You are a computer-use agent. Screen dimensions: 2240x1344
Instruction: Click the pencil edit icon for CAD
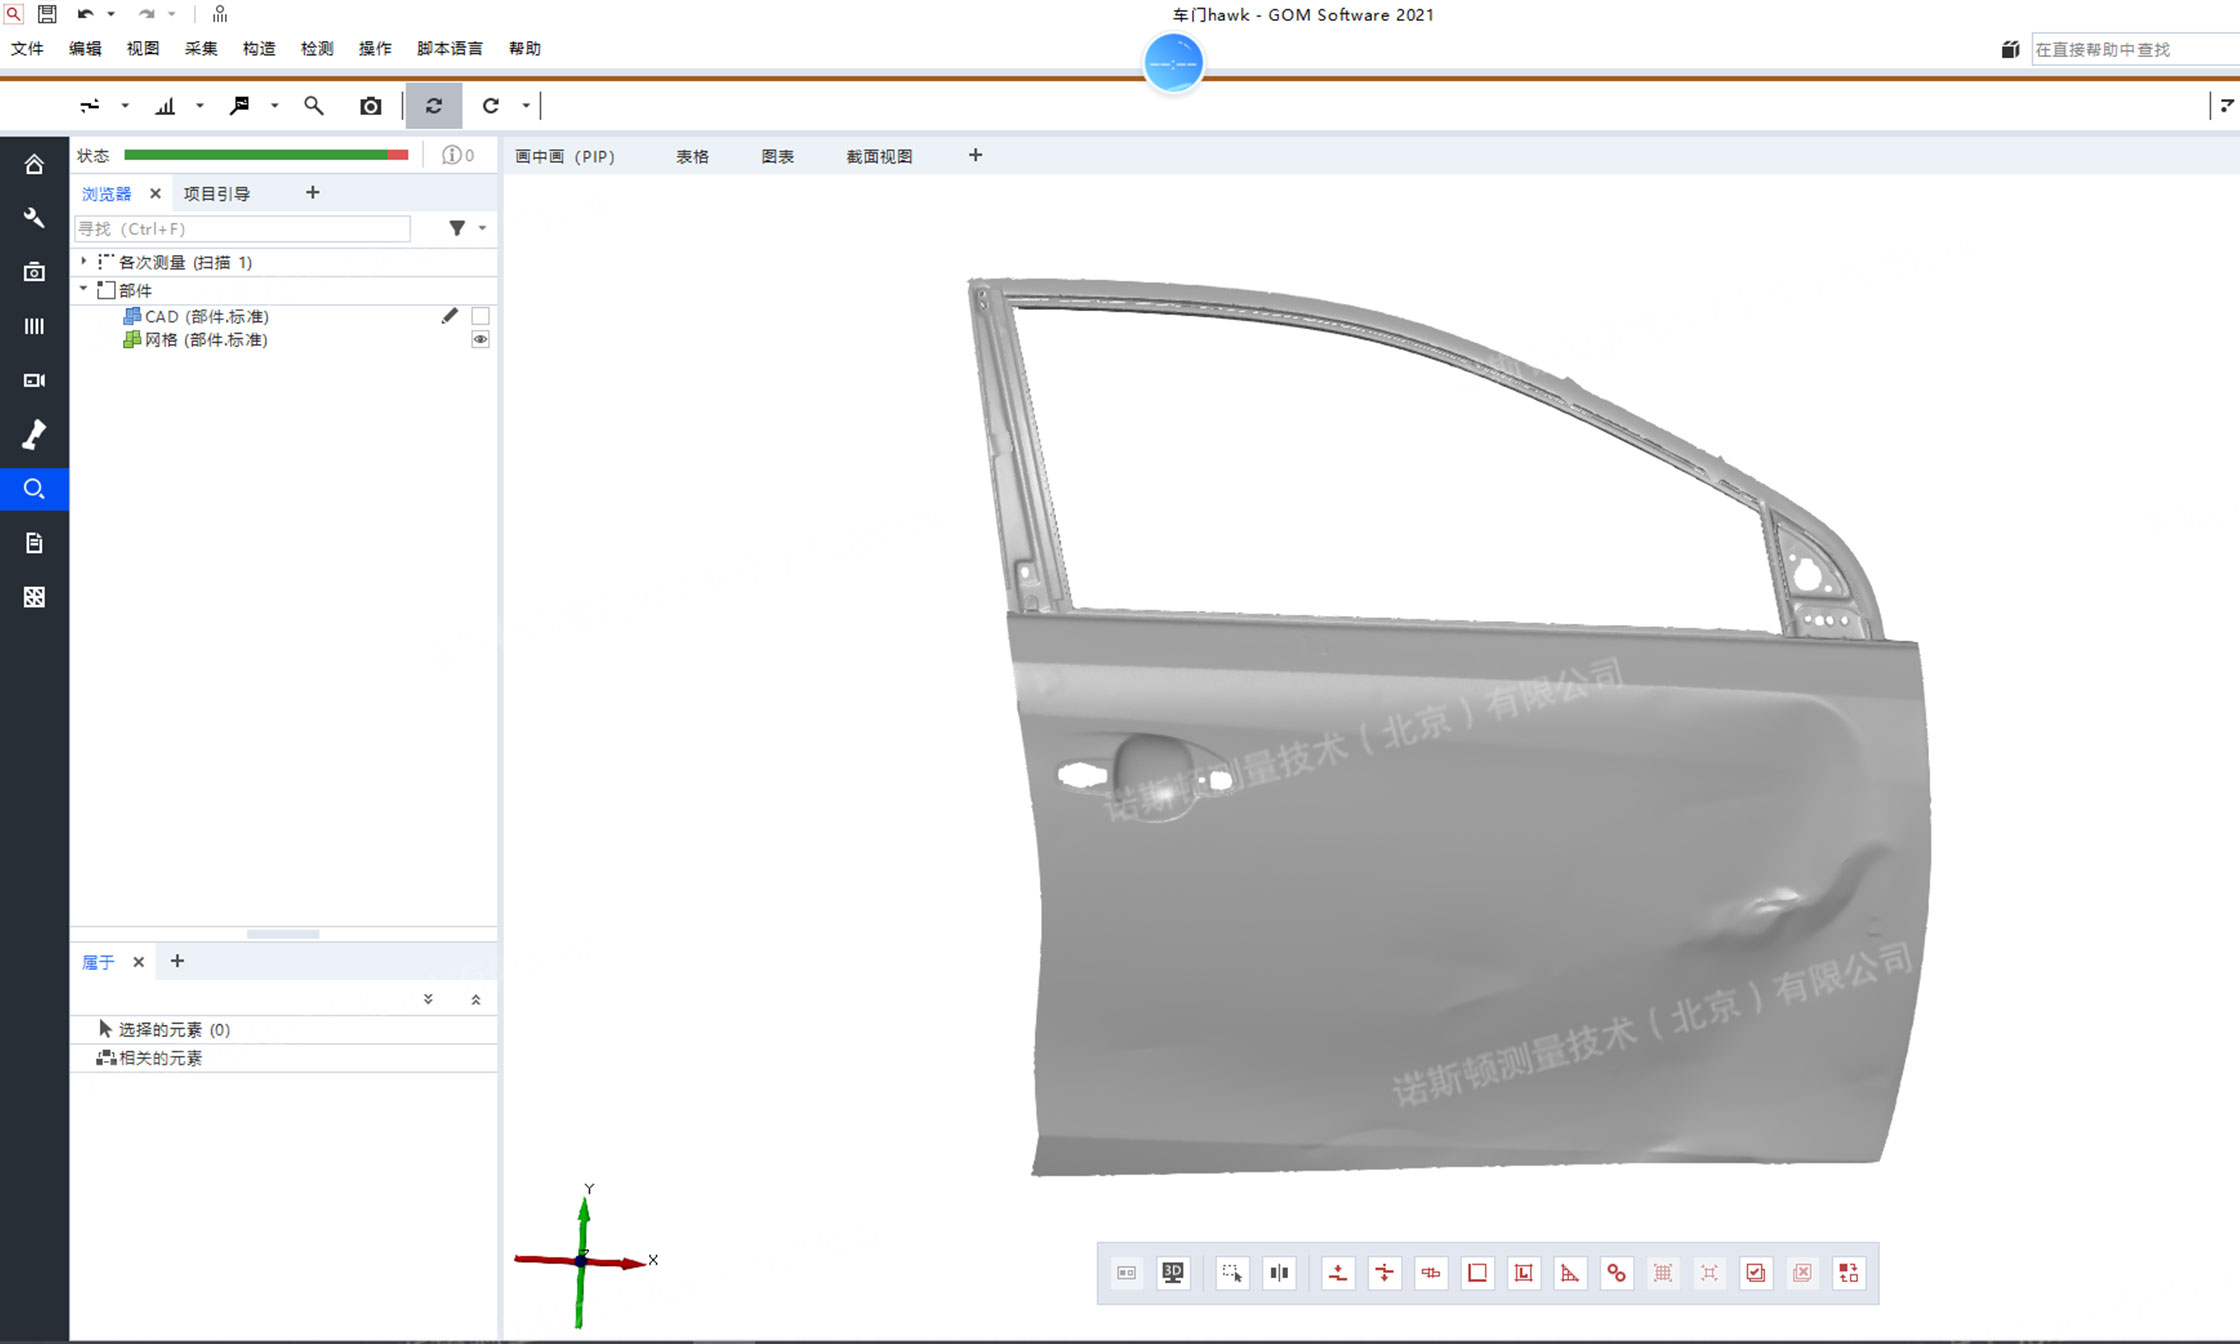450,316
